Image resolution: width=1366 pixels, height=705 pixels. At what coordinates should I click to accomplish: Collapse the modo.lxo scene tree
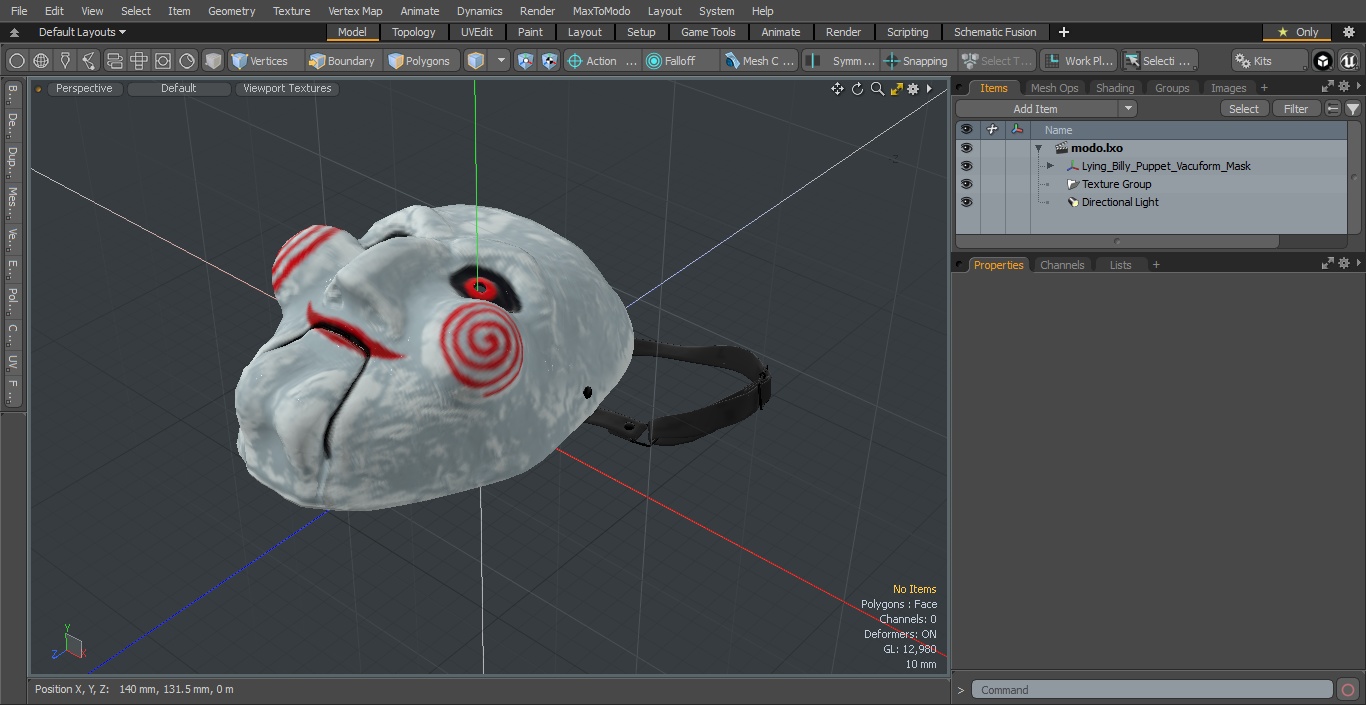point(1039,148)
